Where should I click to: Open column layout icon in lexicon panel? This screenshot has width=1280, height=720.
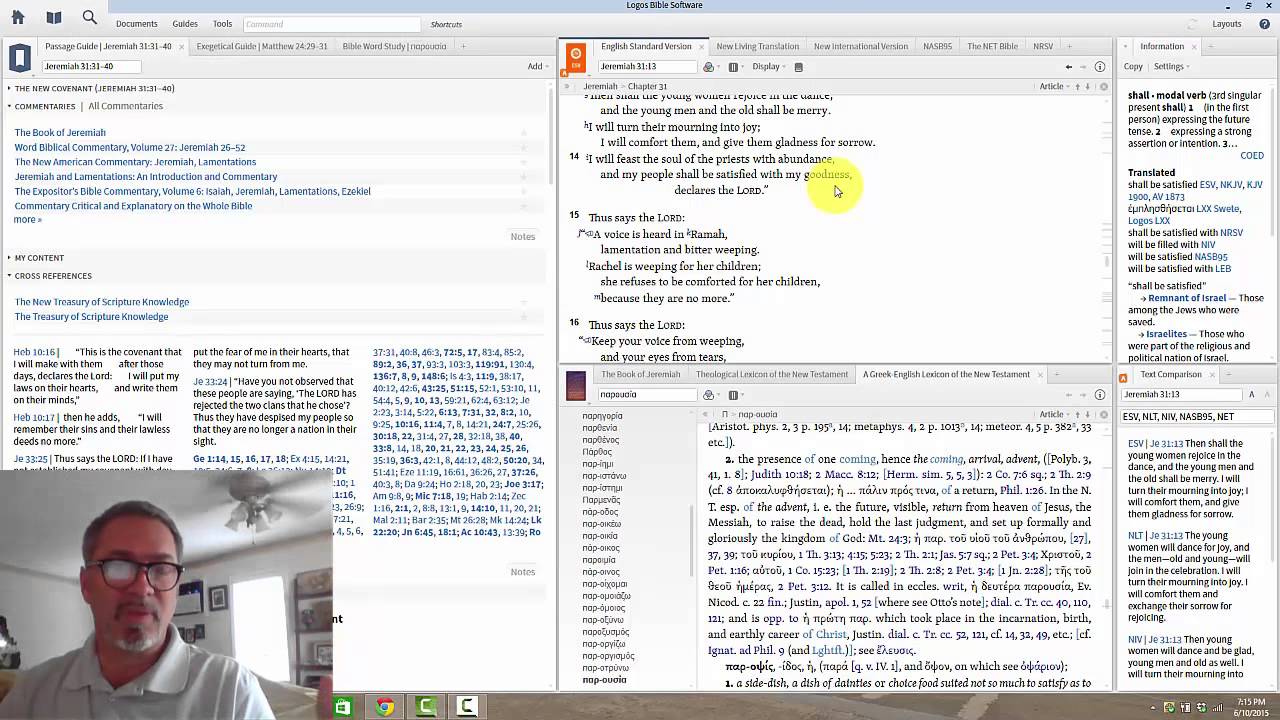(x=733, y=395)
